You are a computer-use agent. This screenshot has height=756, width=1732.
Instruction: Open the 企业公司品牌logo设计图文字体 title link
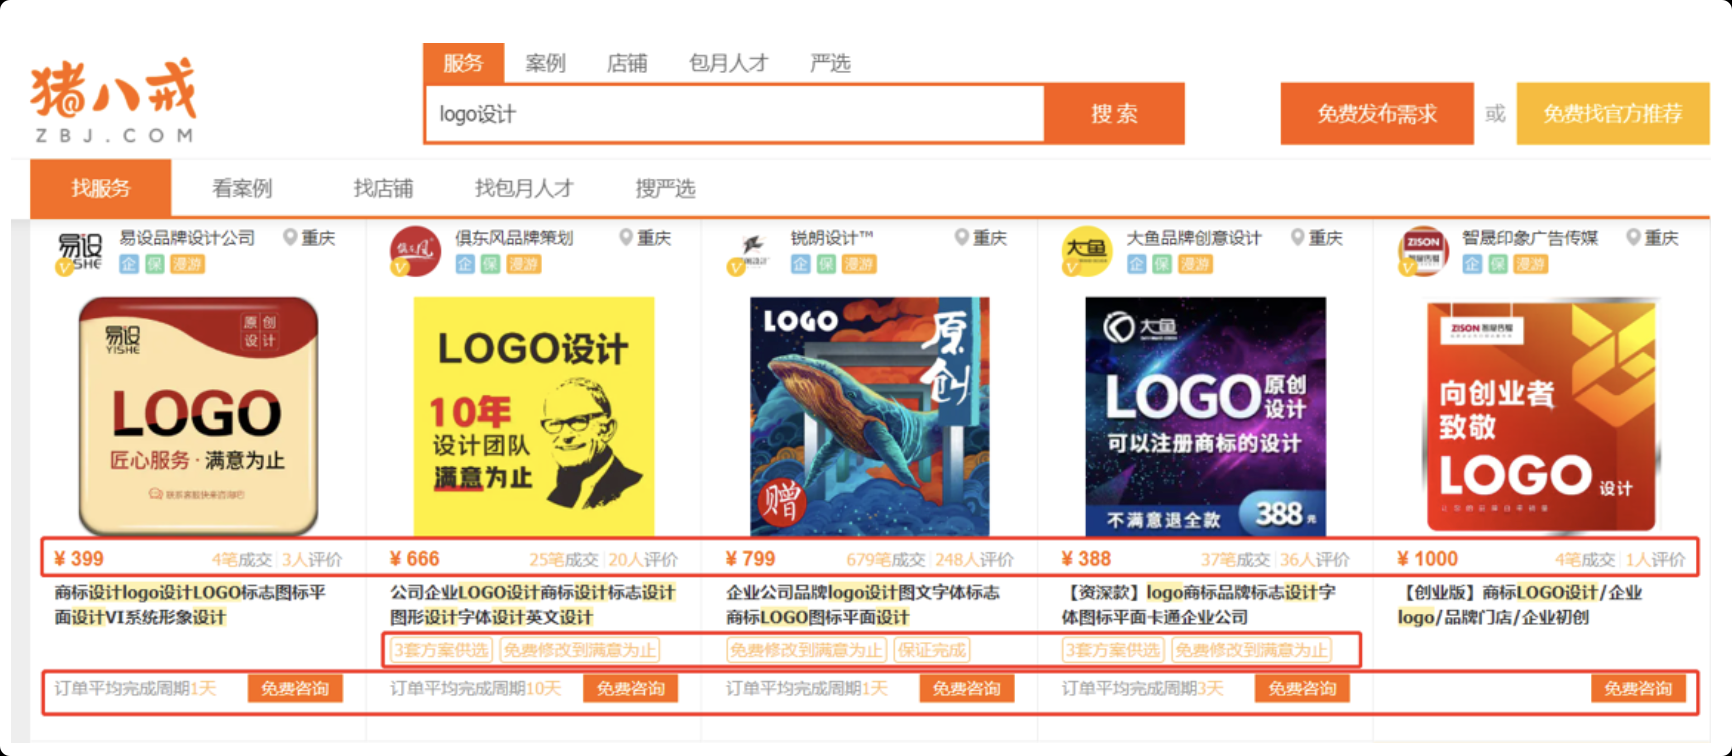[x=863, y=605]
